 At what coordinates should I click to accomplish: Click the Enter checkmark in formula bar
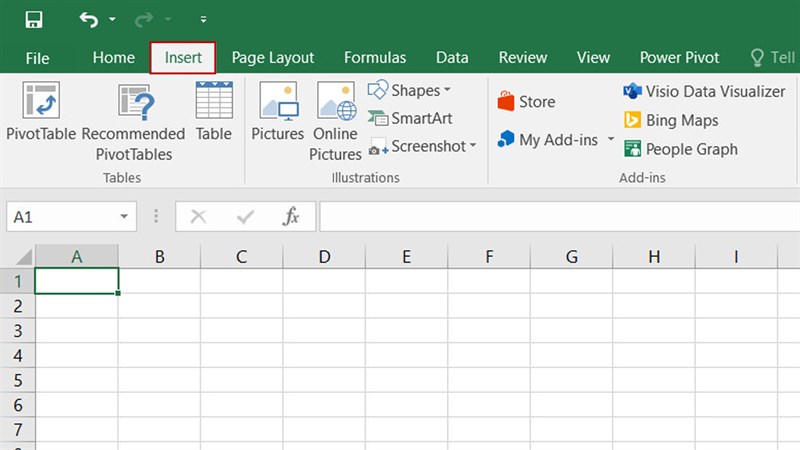click(245, 217)
